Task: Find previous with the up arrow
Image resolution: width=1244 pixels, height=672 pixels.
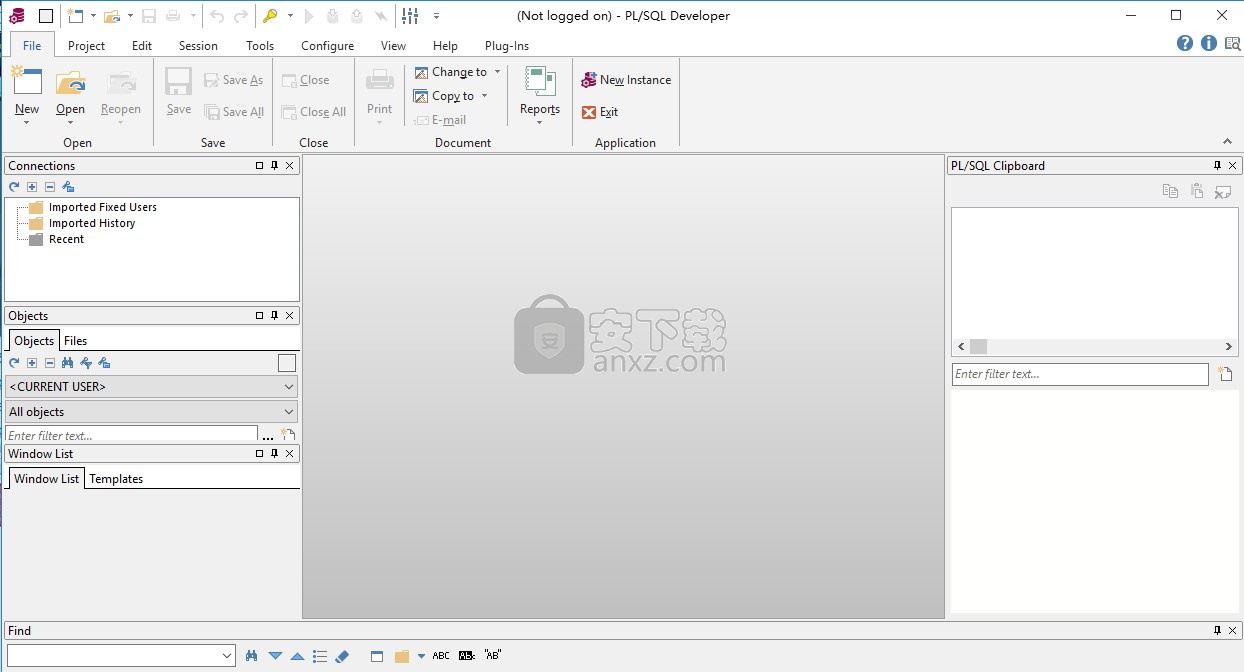Action: click(297, 656)
